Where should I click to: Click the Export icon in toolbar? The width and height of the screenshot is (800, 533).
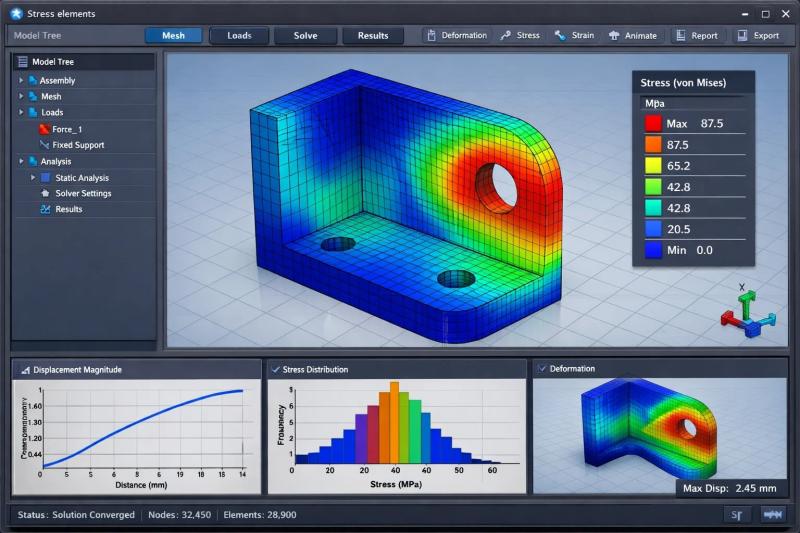click(x=742, y=36)
